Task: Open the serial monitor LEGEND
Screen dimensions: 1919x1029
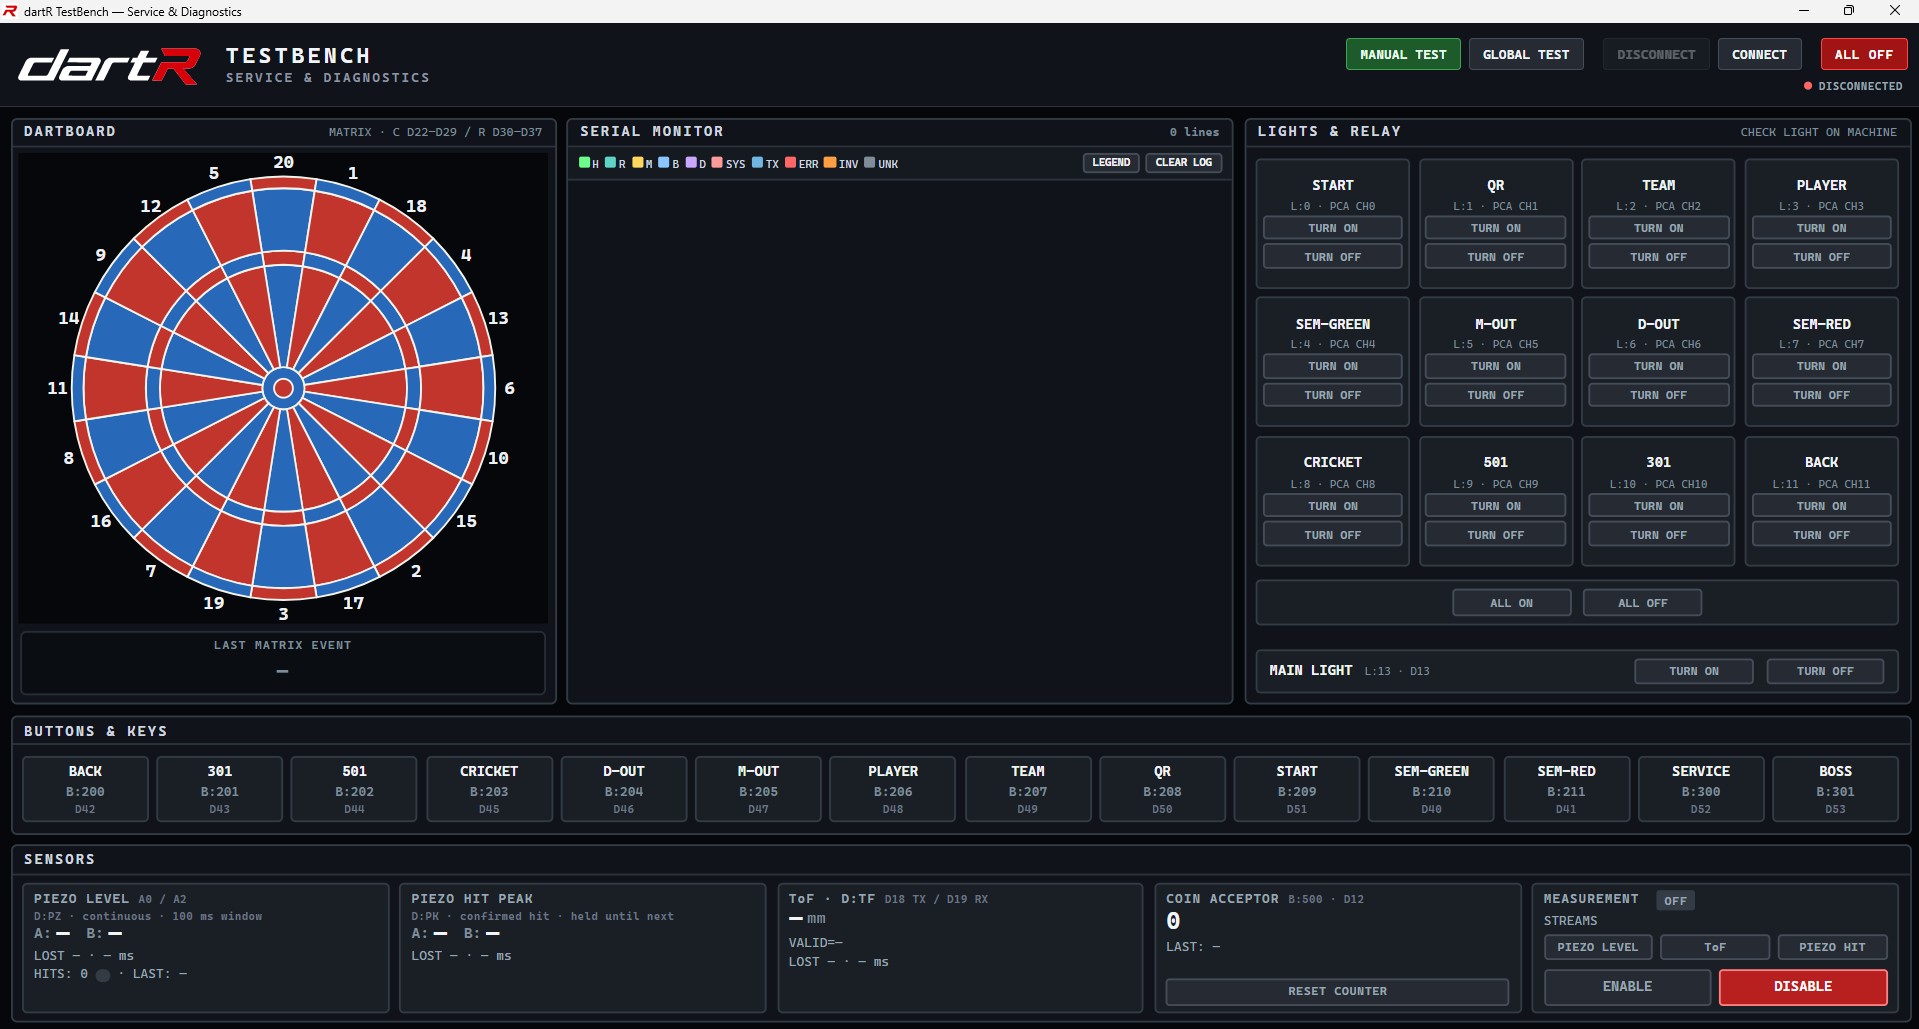Action: point(1111,162)
